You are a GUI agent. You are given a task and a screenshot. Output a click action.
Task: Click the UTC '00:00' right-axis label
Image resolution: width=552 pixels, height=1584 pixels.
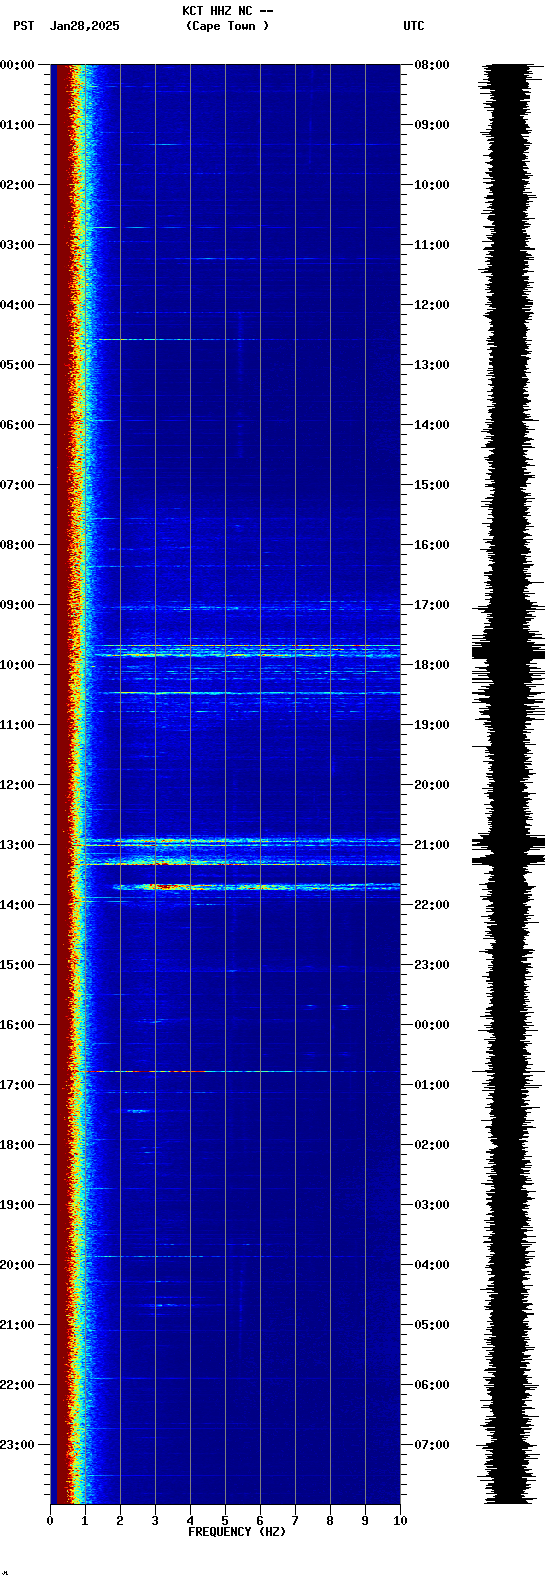pos(432,1025)
